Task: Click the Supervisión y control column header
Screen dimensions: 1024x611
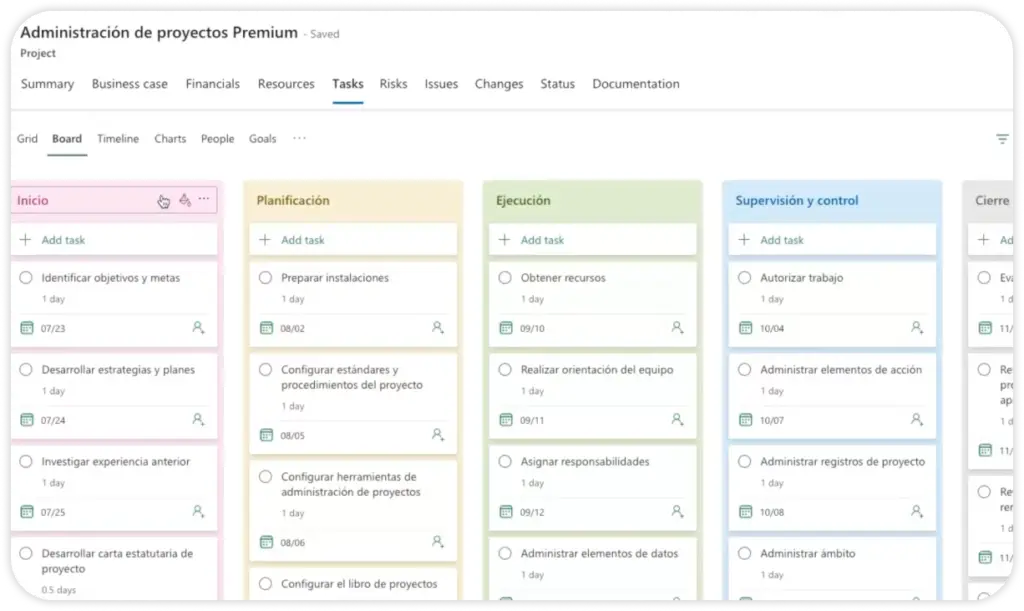Action: 797,200
